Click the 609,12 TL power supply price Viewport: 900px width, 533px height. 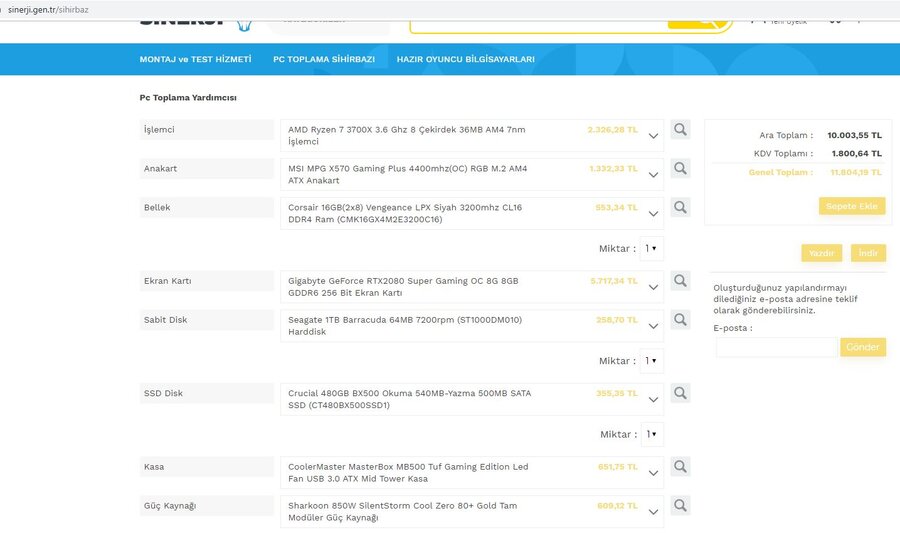617,506
